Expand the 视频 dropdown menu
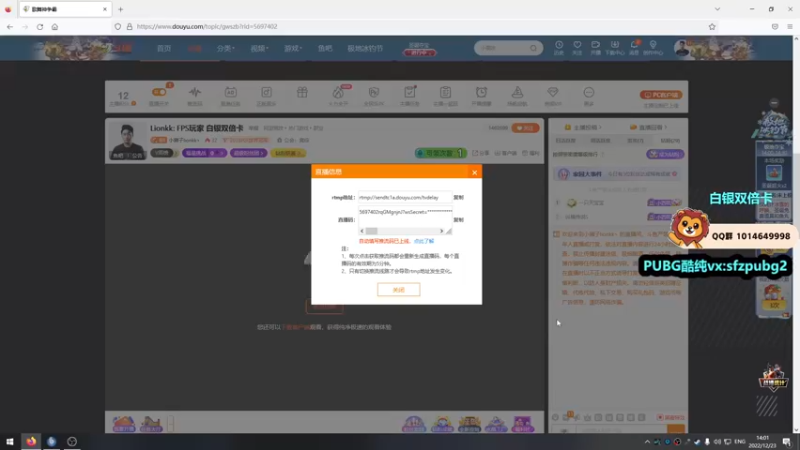 (259, 48)
